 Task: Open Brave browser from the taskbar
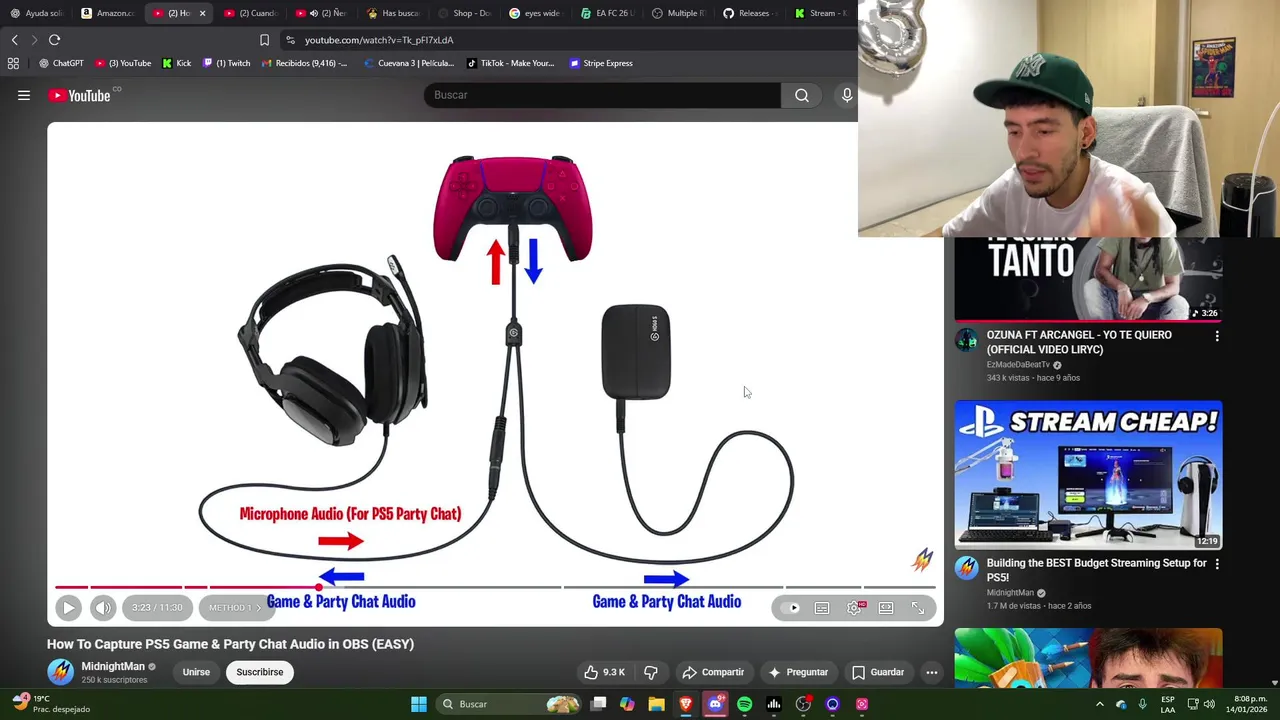(686, 704)
